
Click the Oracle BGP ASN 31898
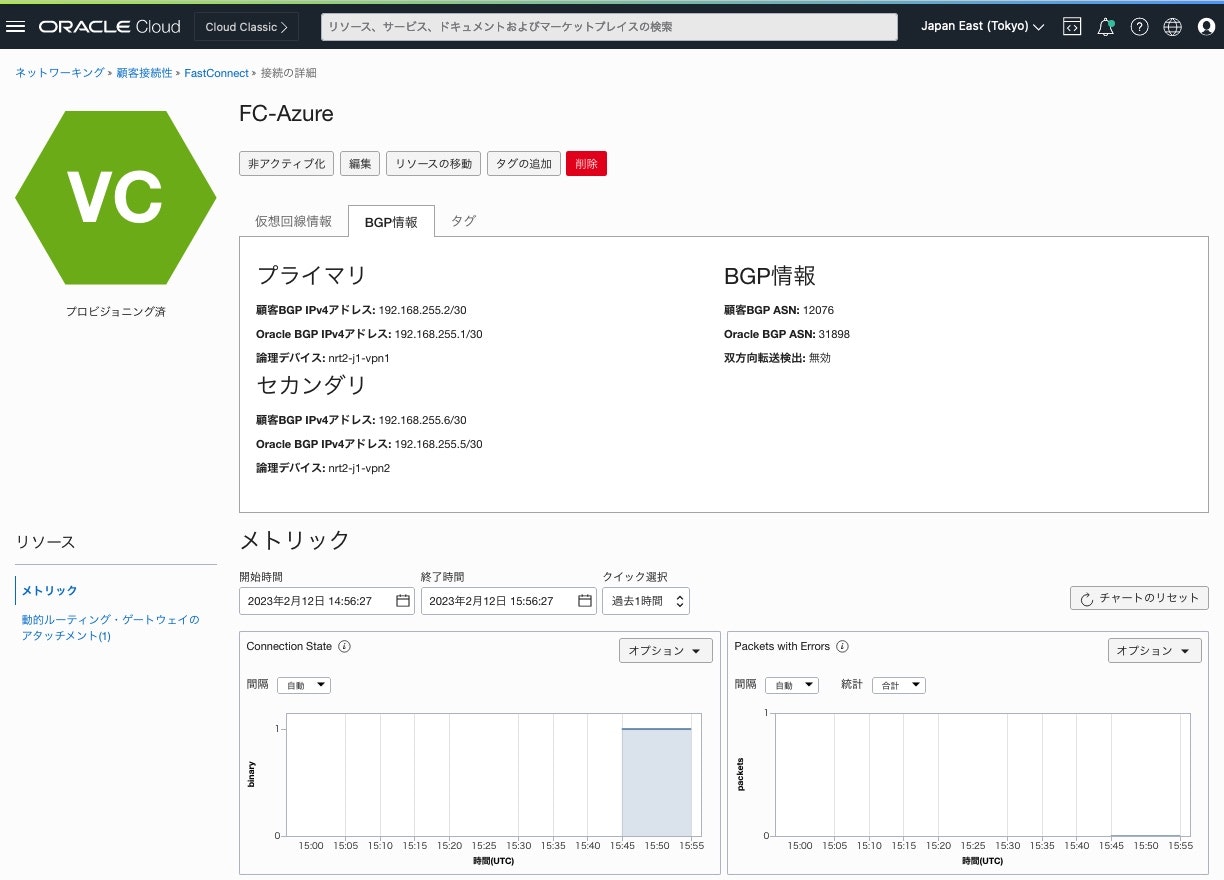coord(834,334)
